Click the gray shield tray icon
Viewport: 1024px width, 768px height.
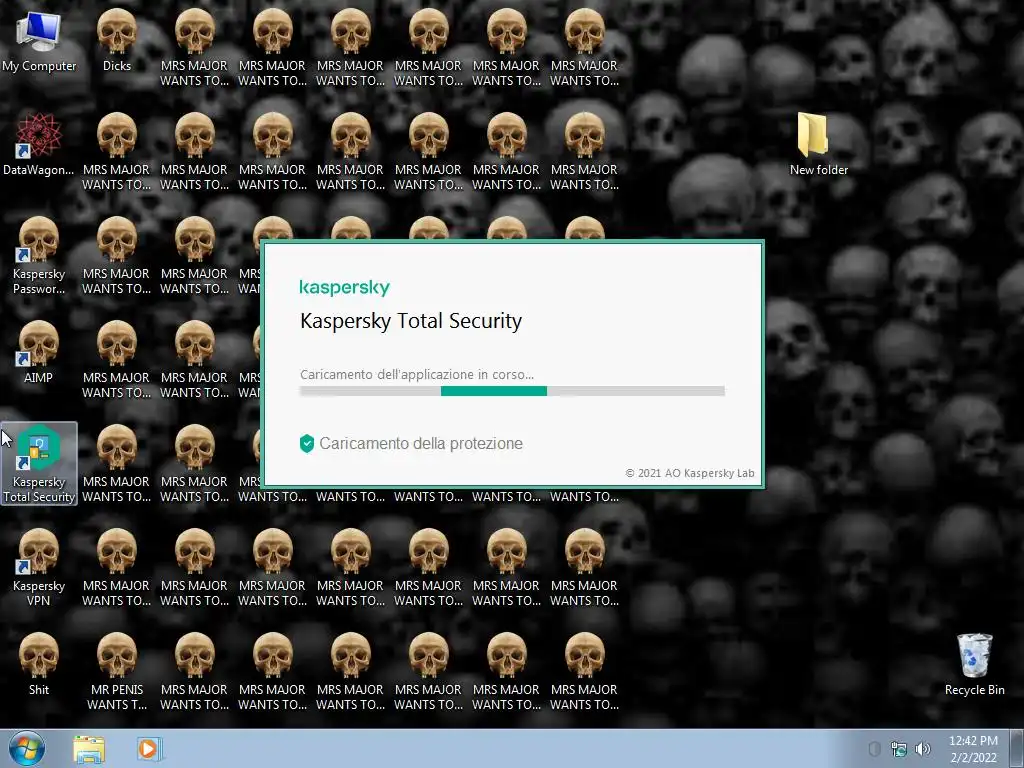coord(874,749)
